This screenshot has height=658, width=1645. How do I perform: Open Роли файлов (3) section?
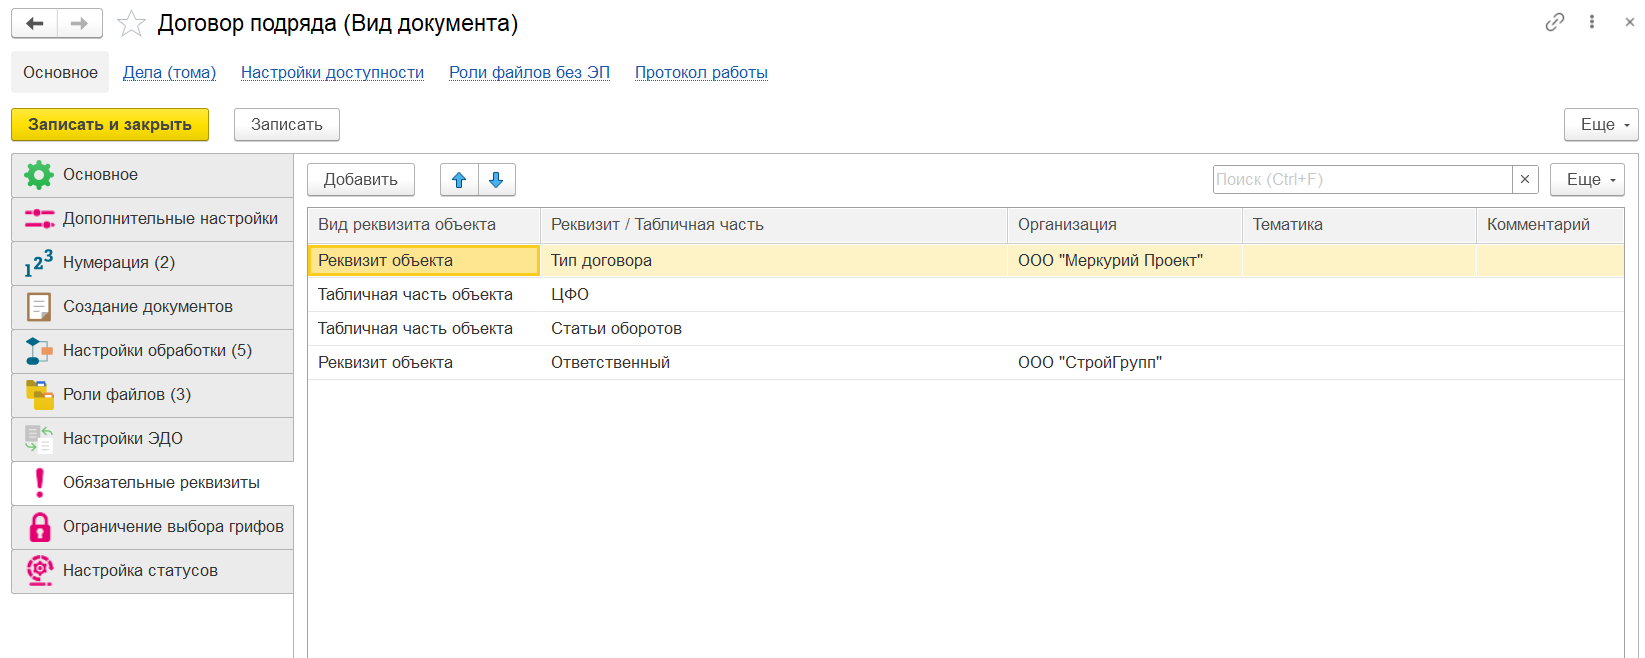(x=153, y=395)
